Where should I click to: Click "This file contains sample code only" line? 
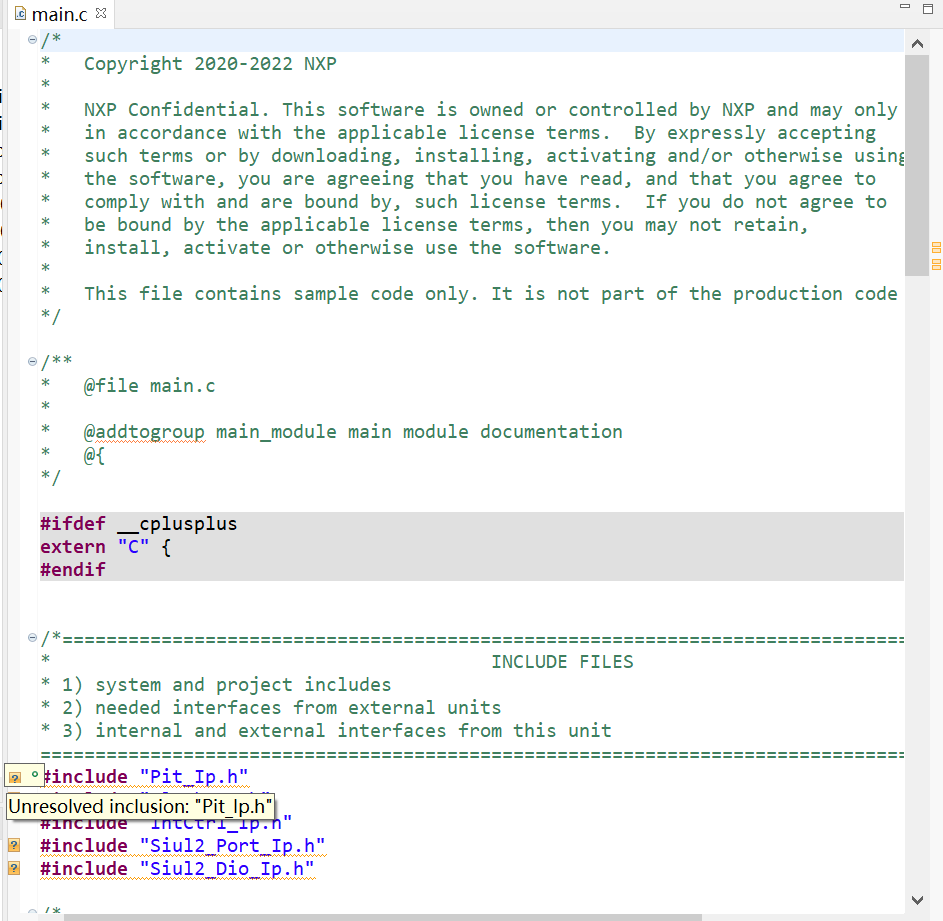click(491, 294)
